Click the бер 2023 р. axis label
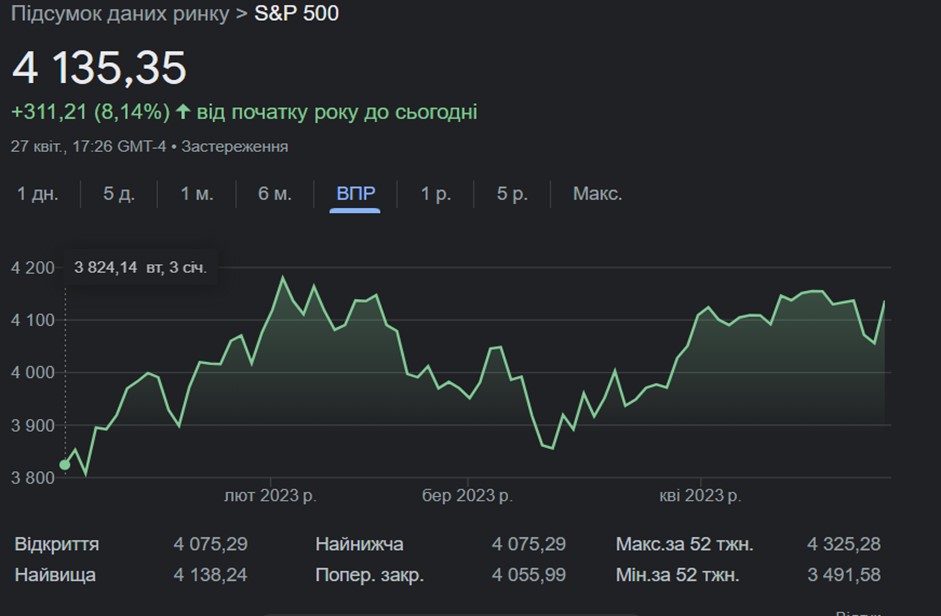Viewport: 941px width, 616px height. click(467, 496)
